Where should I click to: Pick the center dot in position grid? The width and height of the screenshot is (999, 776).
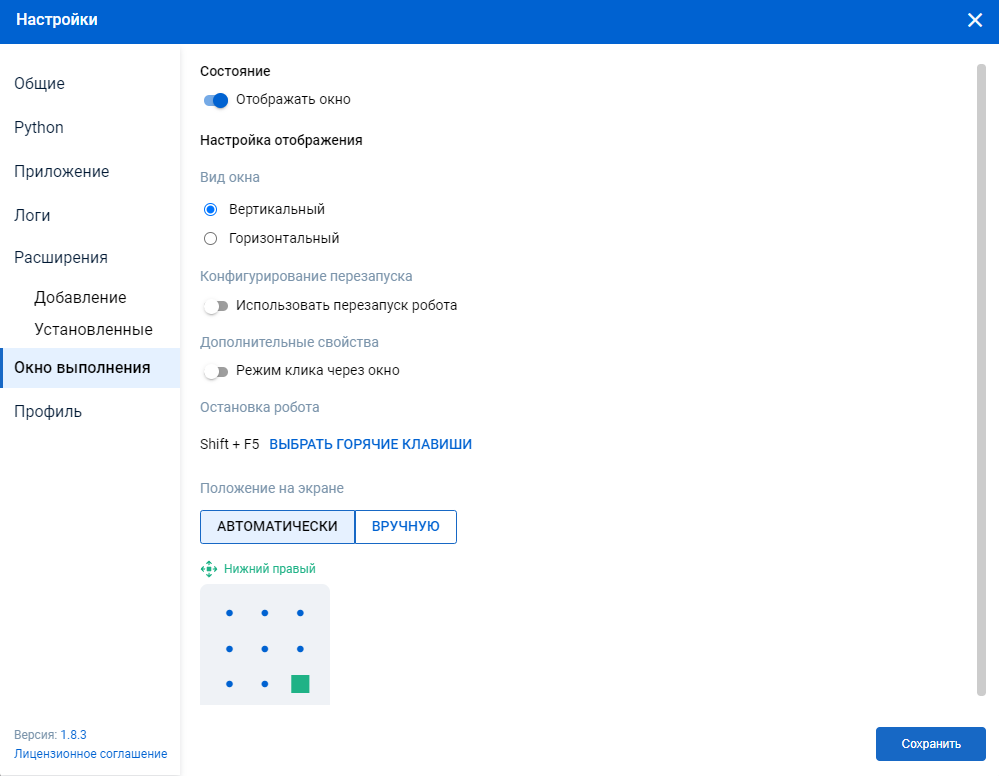(x=264, y=649)
